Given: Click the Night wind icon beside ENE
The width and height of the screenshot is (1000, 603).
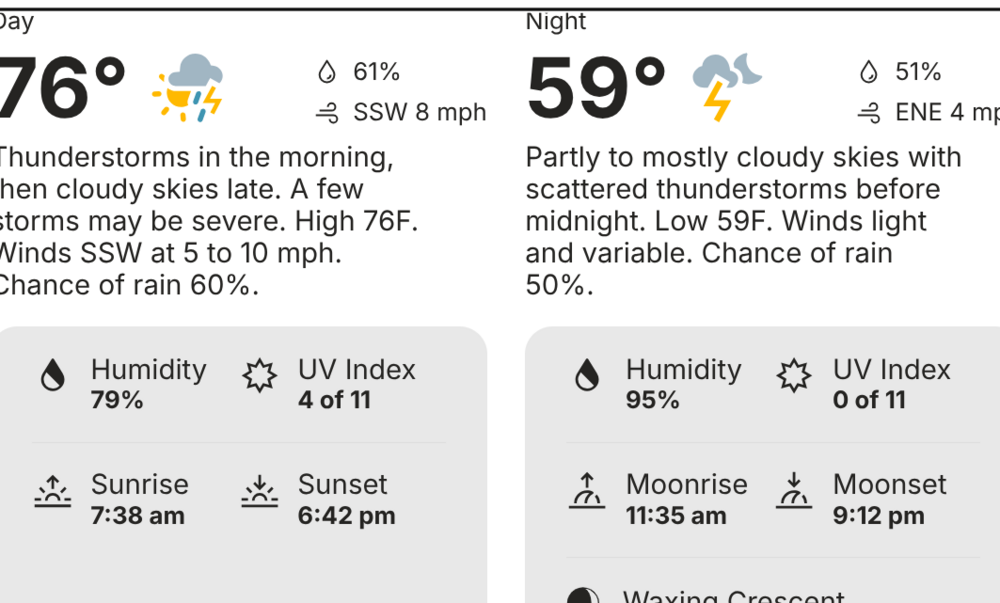Looking at the screenshot, I should (869, 113).
